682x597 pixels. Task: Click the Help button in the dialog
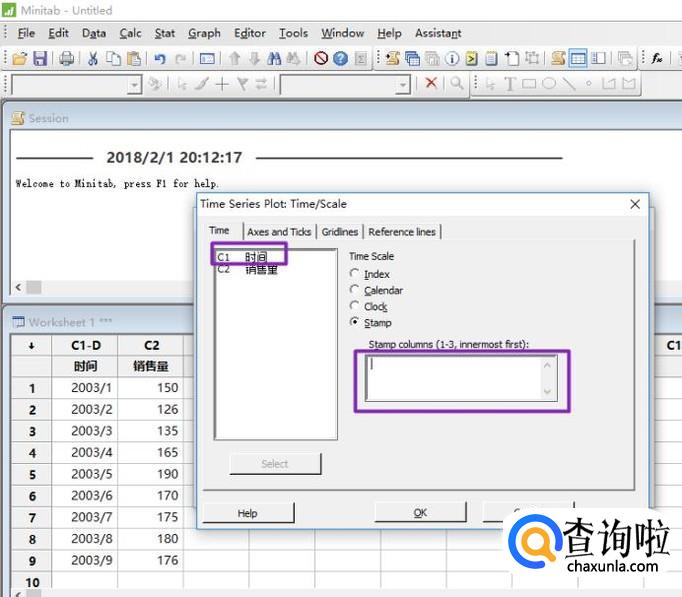pos(248,513)
